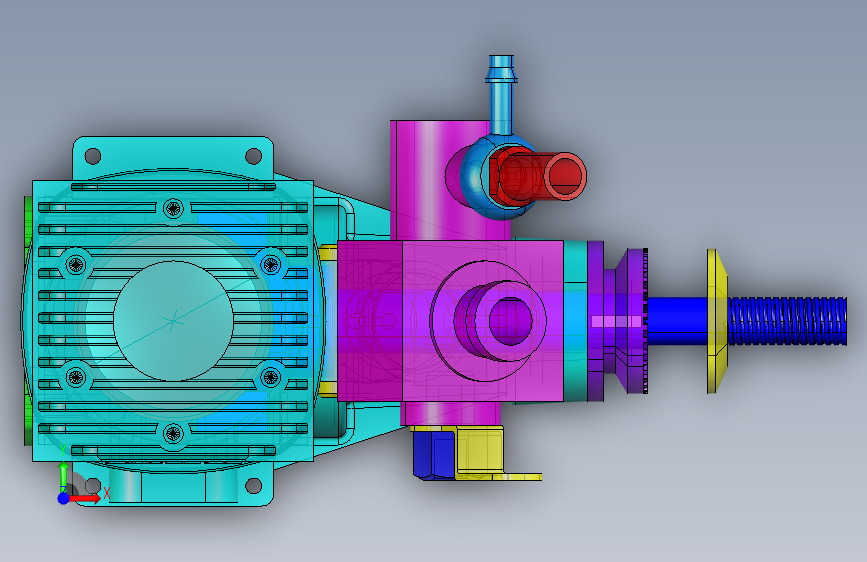
Task: Select the dark blue block beside yellow bracket
Action: pos(434,455)
